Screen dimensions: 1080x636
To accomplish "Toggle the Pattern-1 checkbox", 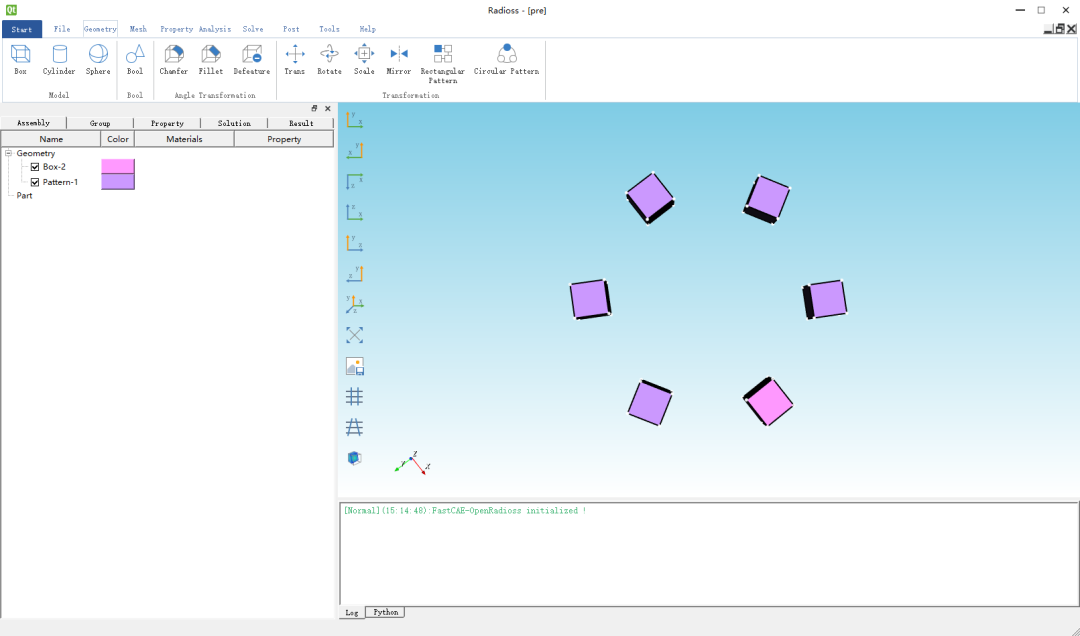I will pyautogui.click(x=35, y=182).
